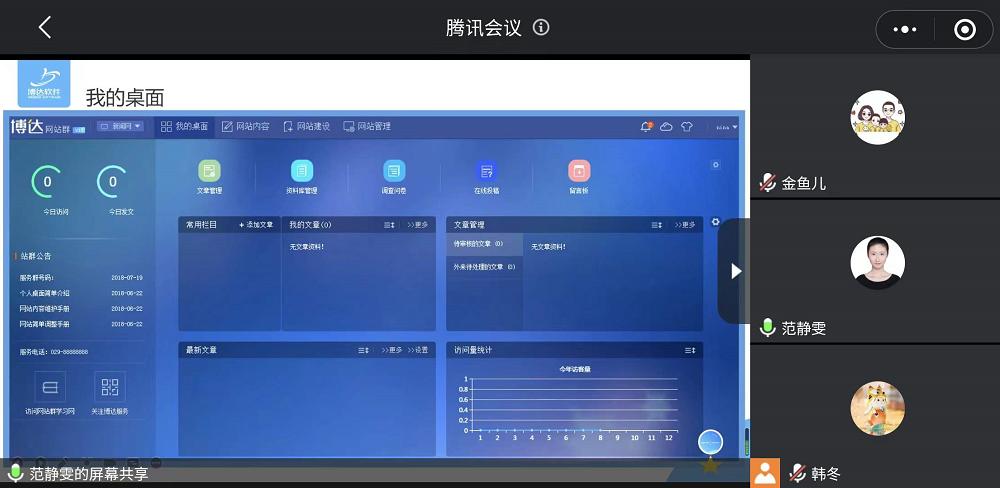Image resolution: width=1000 pixels, height=488 pixels.
Task: Click the notification bell icon
Action: (x=646, y=127)
